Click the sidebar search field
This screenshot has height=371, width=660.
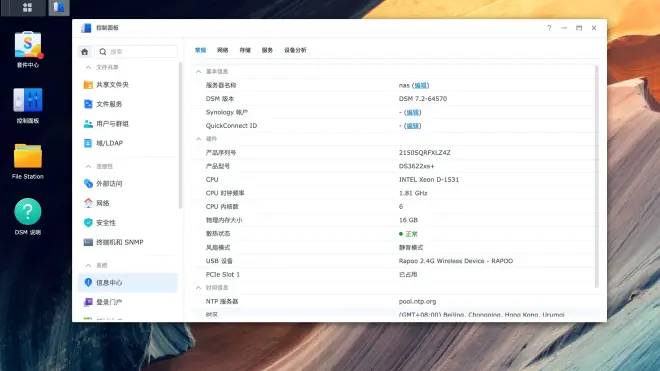(x=136, y=52)
